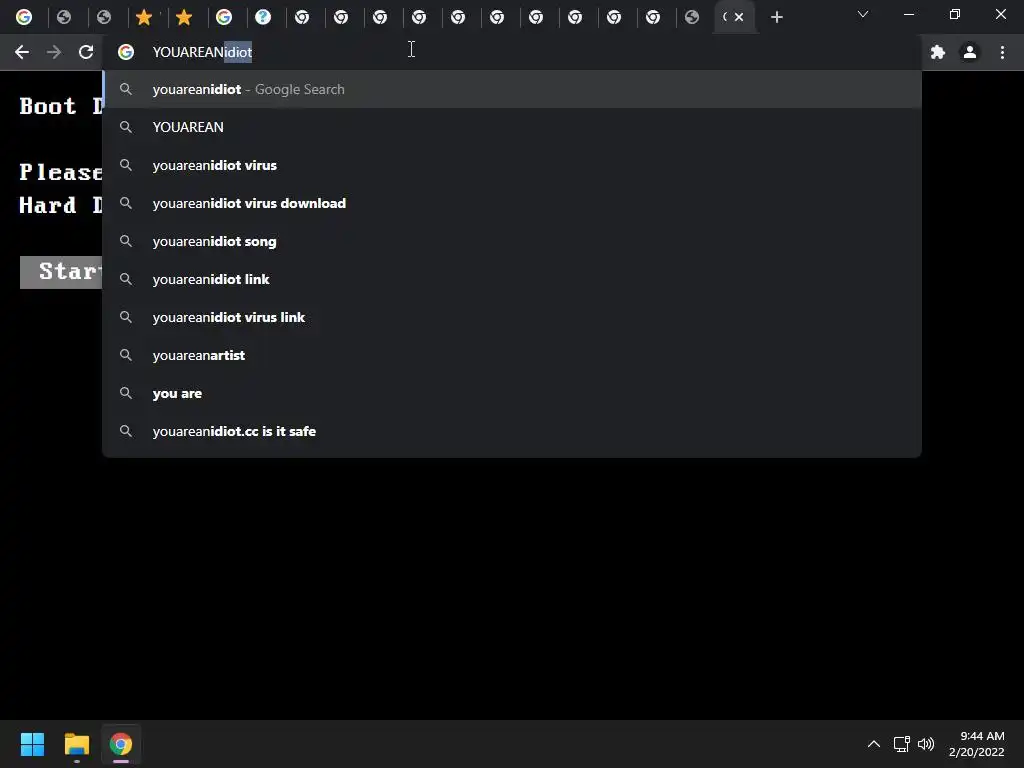Select the "you are" suggestion

pyautogui.click(x=512, y=393)
